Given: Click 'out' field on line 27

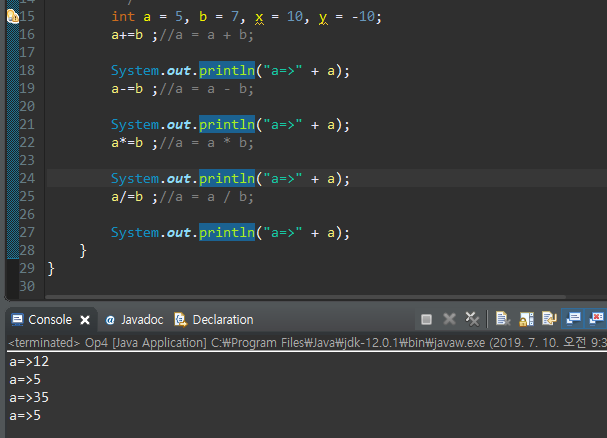Looking at the screenshot, I should (179, 233).
